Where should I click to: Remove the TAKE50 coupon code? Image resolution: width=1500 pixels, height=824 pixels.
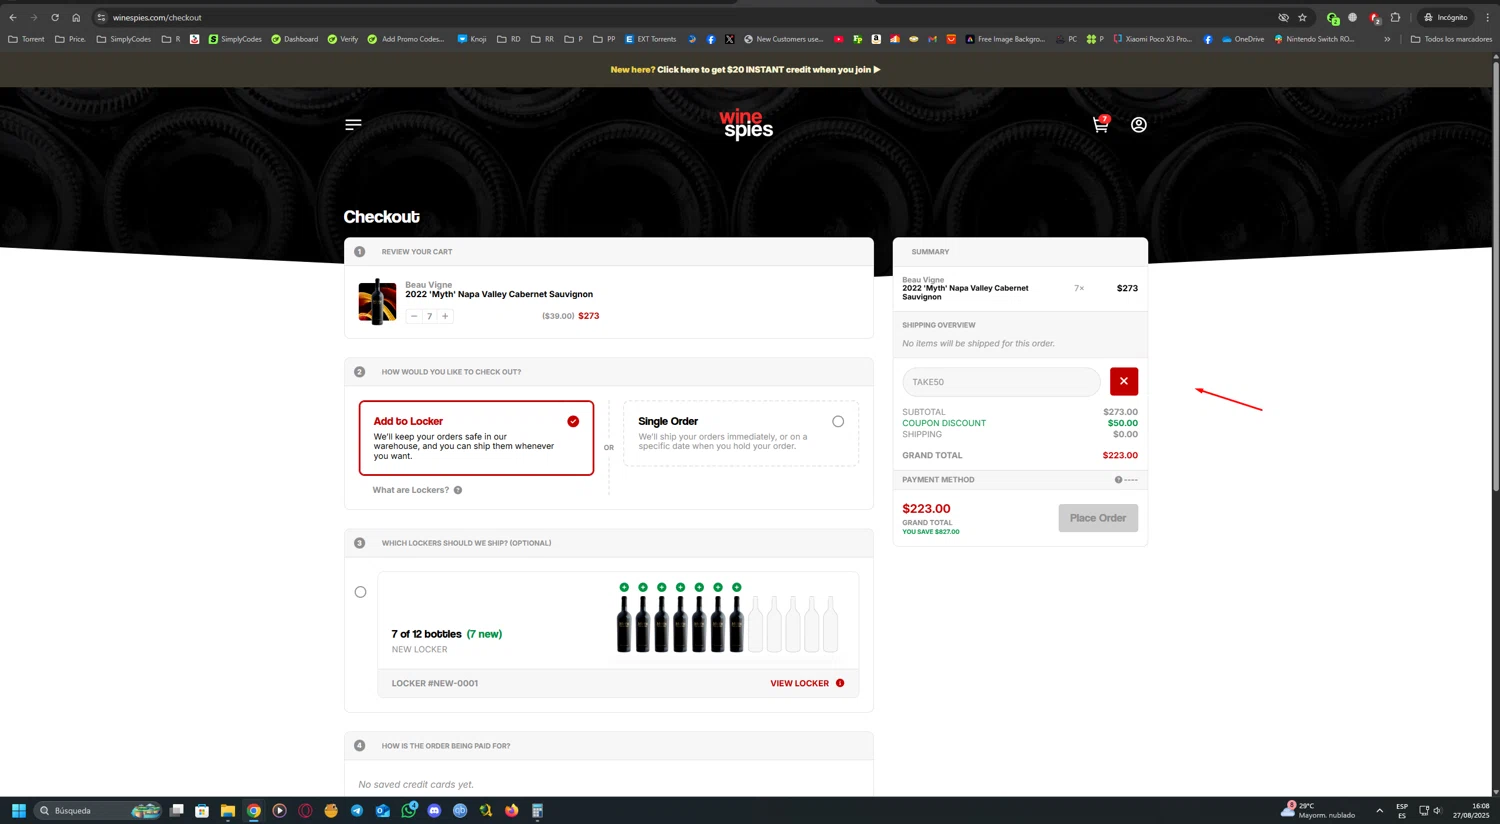point(1124,381)
